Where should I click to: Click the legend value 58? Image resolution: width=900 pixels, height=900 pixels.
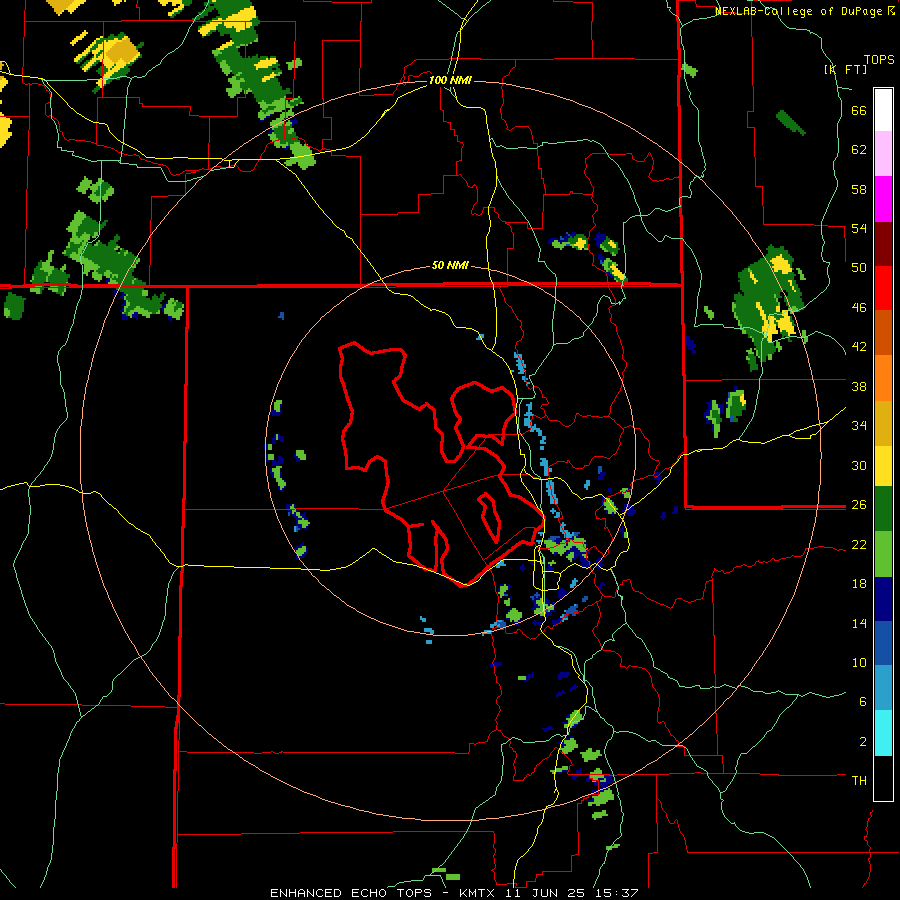coord(859,189)
